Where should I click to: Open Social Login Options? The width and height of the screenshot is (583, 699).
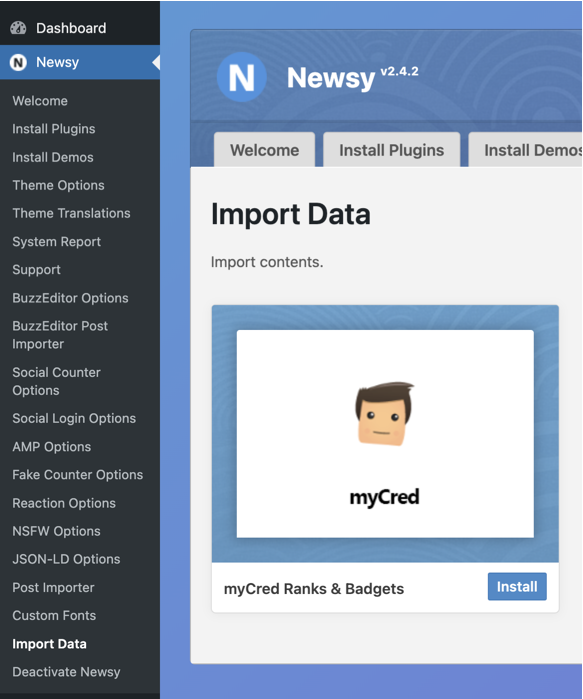pyautogui.click(x=74, y=418)
